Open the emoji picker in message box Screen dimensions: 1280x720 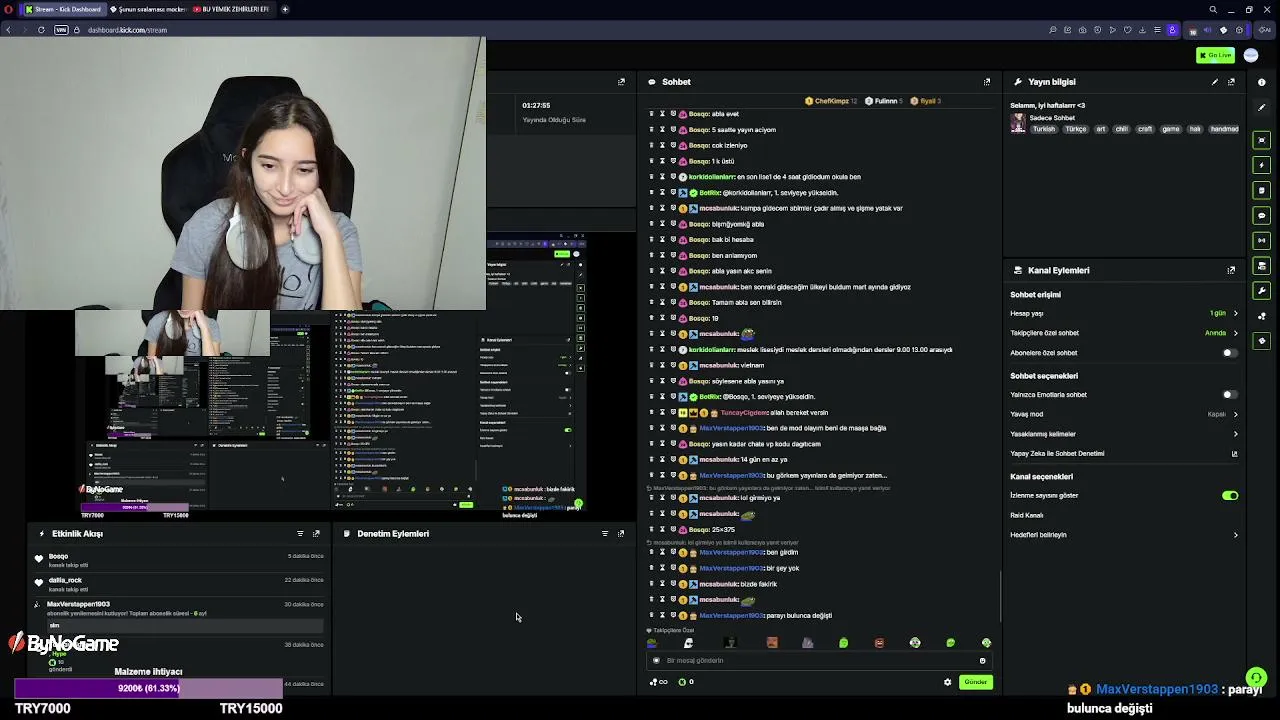[983, 660]
